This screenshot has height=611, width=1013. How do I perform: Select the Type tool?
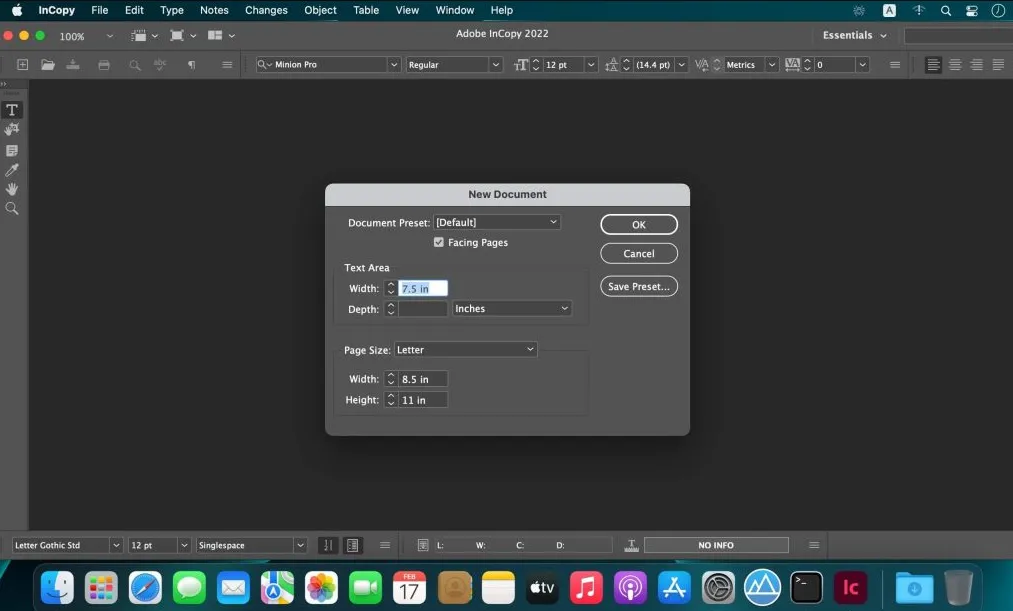click(x=12, y=110)
